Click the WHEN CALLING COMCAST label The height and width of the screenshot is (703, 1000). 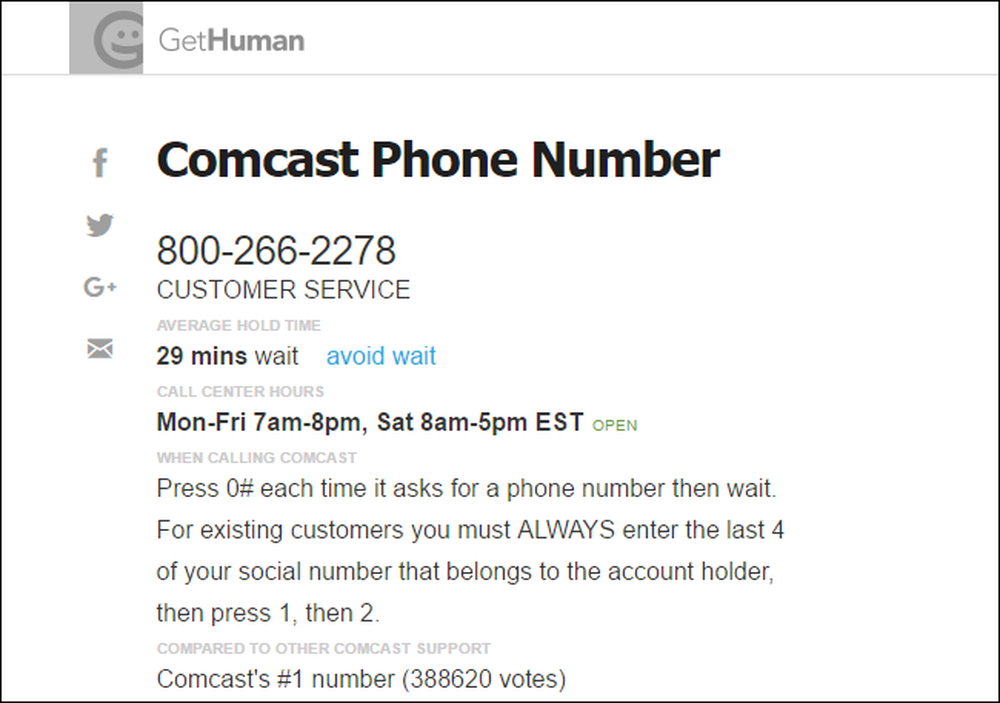click(256, 458)
